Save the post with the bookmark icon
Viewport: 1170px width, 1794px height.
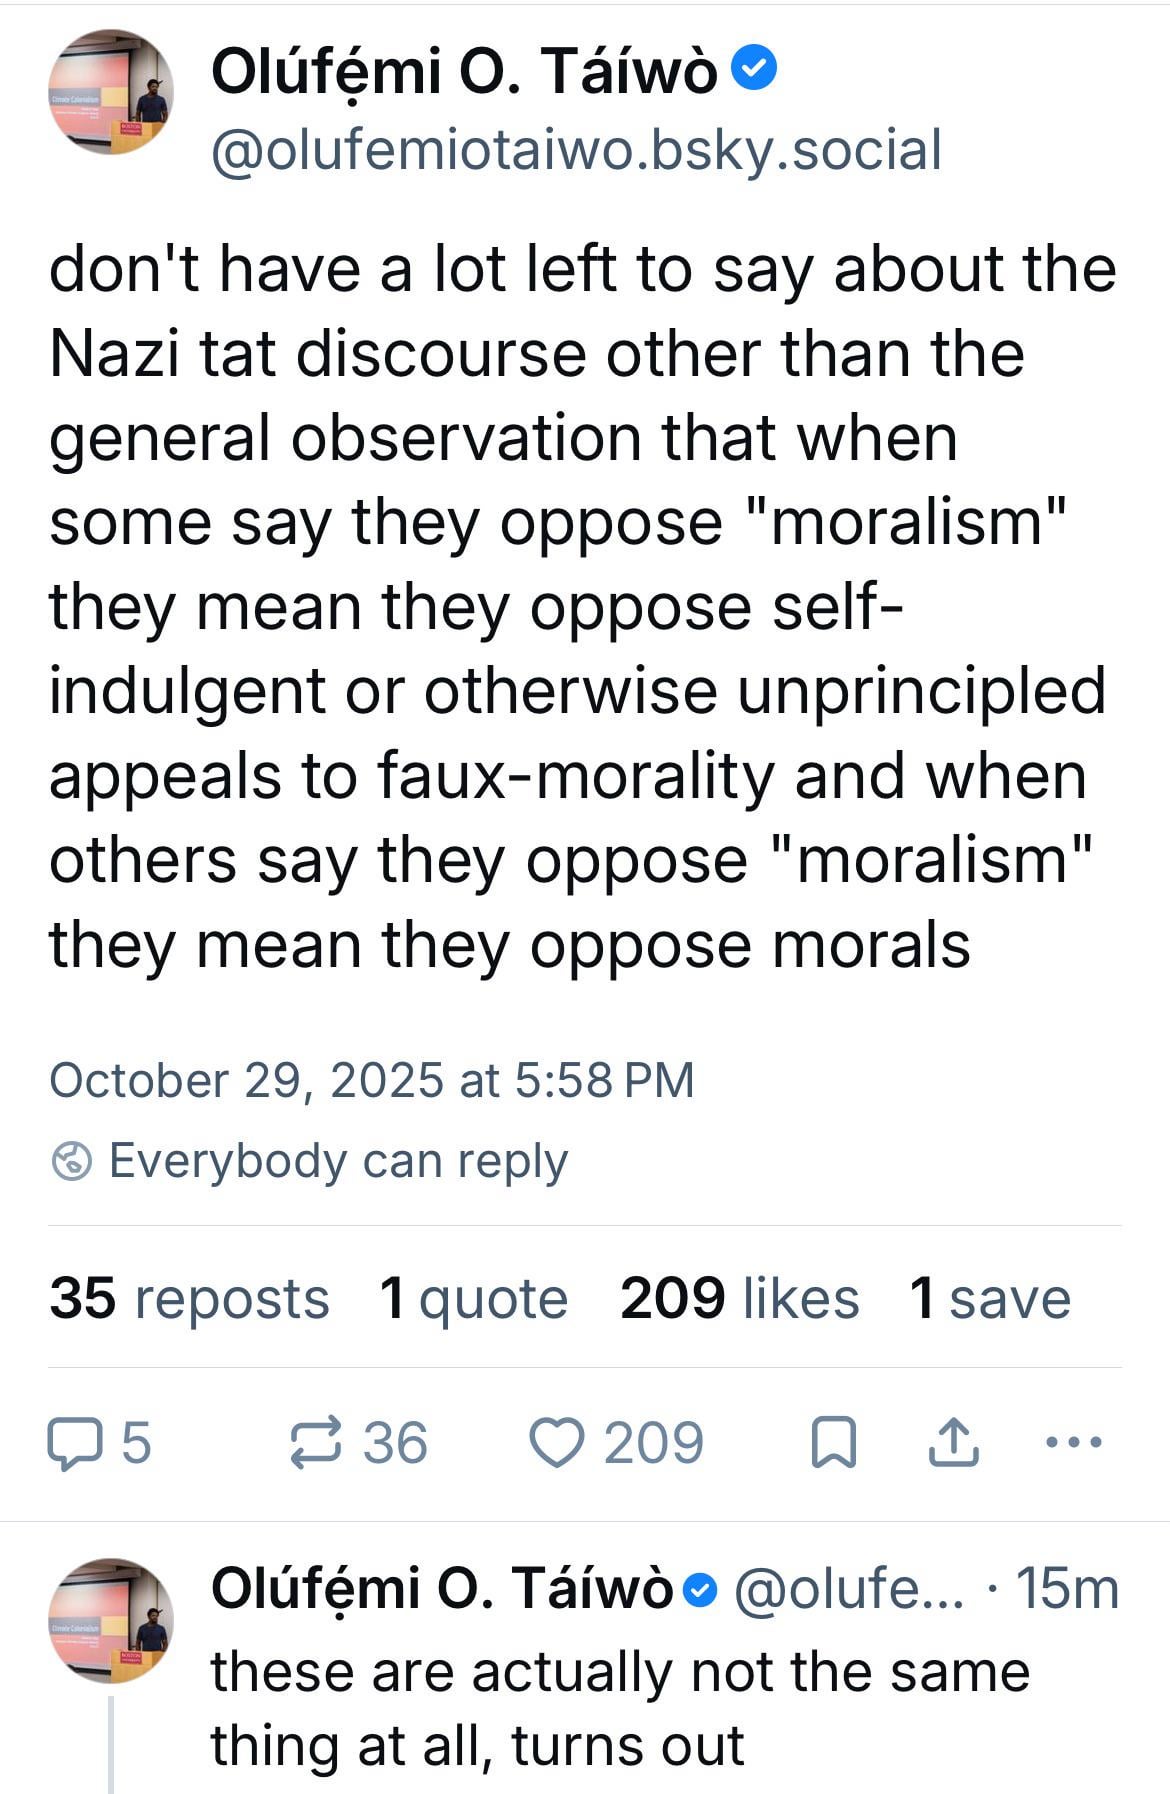click(833, 1444)
